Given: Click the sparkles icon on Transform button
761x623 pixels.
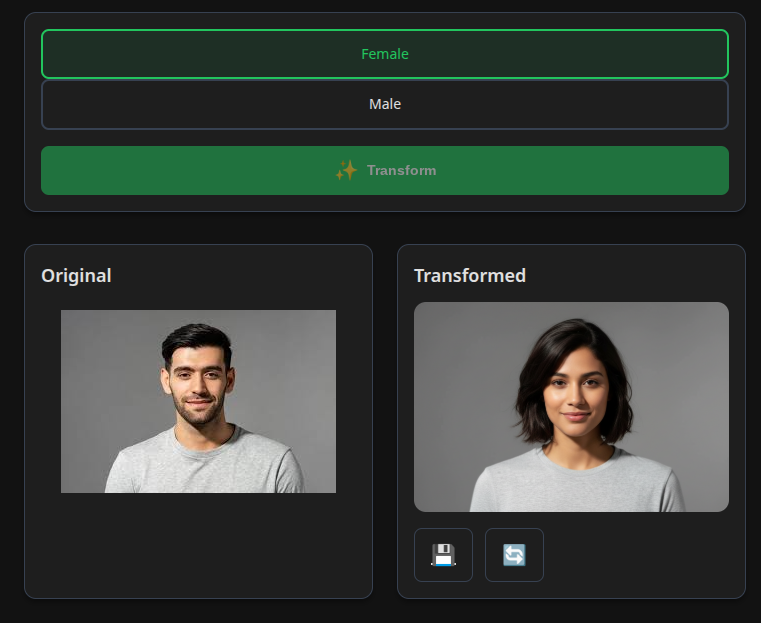Looking at the screenshot, I should 347,170.
